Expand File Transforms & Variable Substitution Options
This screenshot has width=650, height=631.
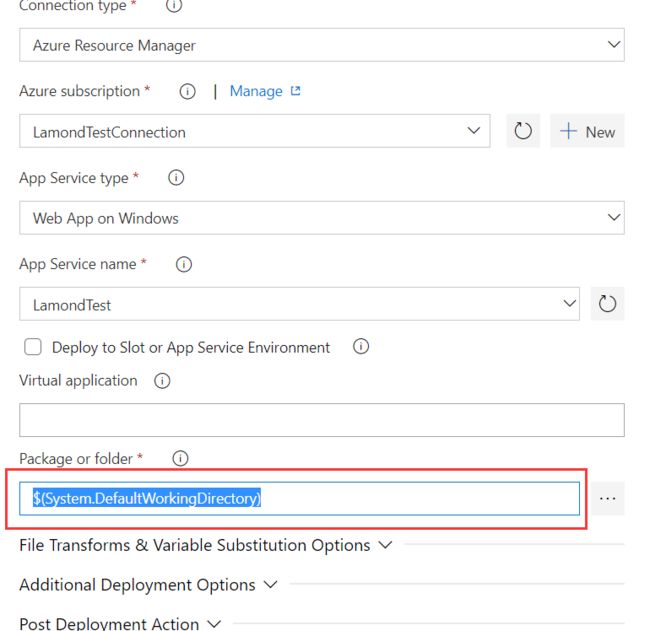pos(205,545)
